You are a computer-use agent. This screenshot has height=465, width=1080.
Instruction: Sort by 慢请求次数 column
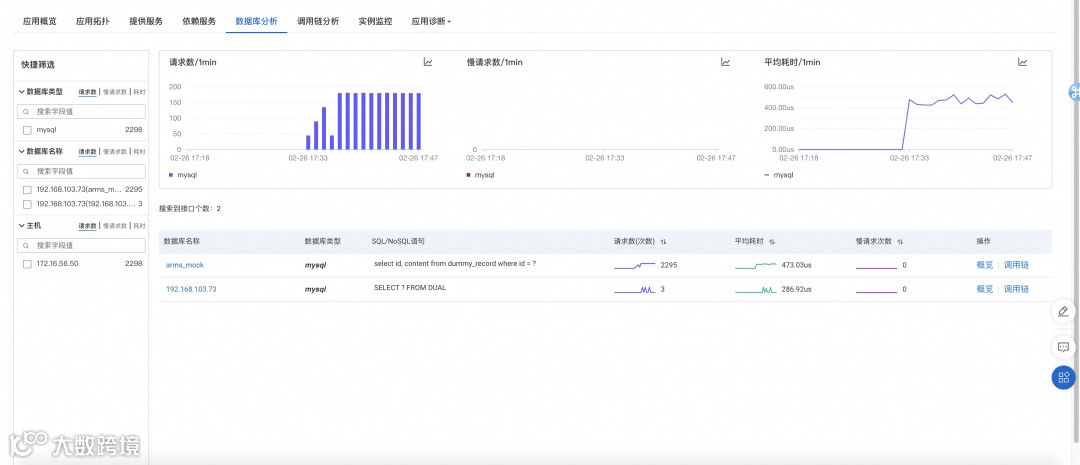tap(900, 242)
